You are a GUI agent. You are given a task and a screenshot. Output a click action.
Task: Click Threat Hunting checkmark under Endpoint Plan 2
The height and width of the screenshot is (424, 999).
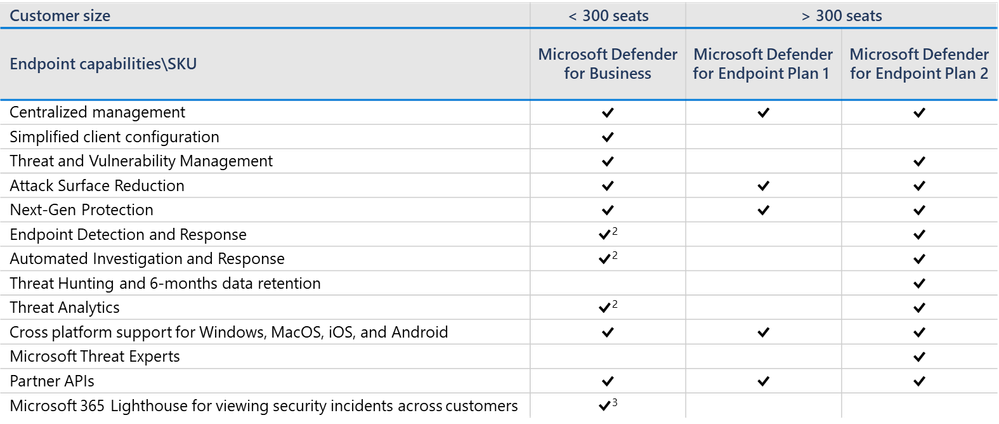click(x=919, y=283)
